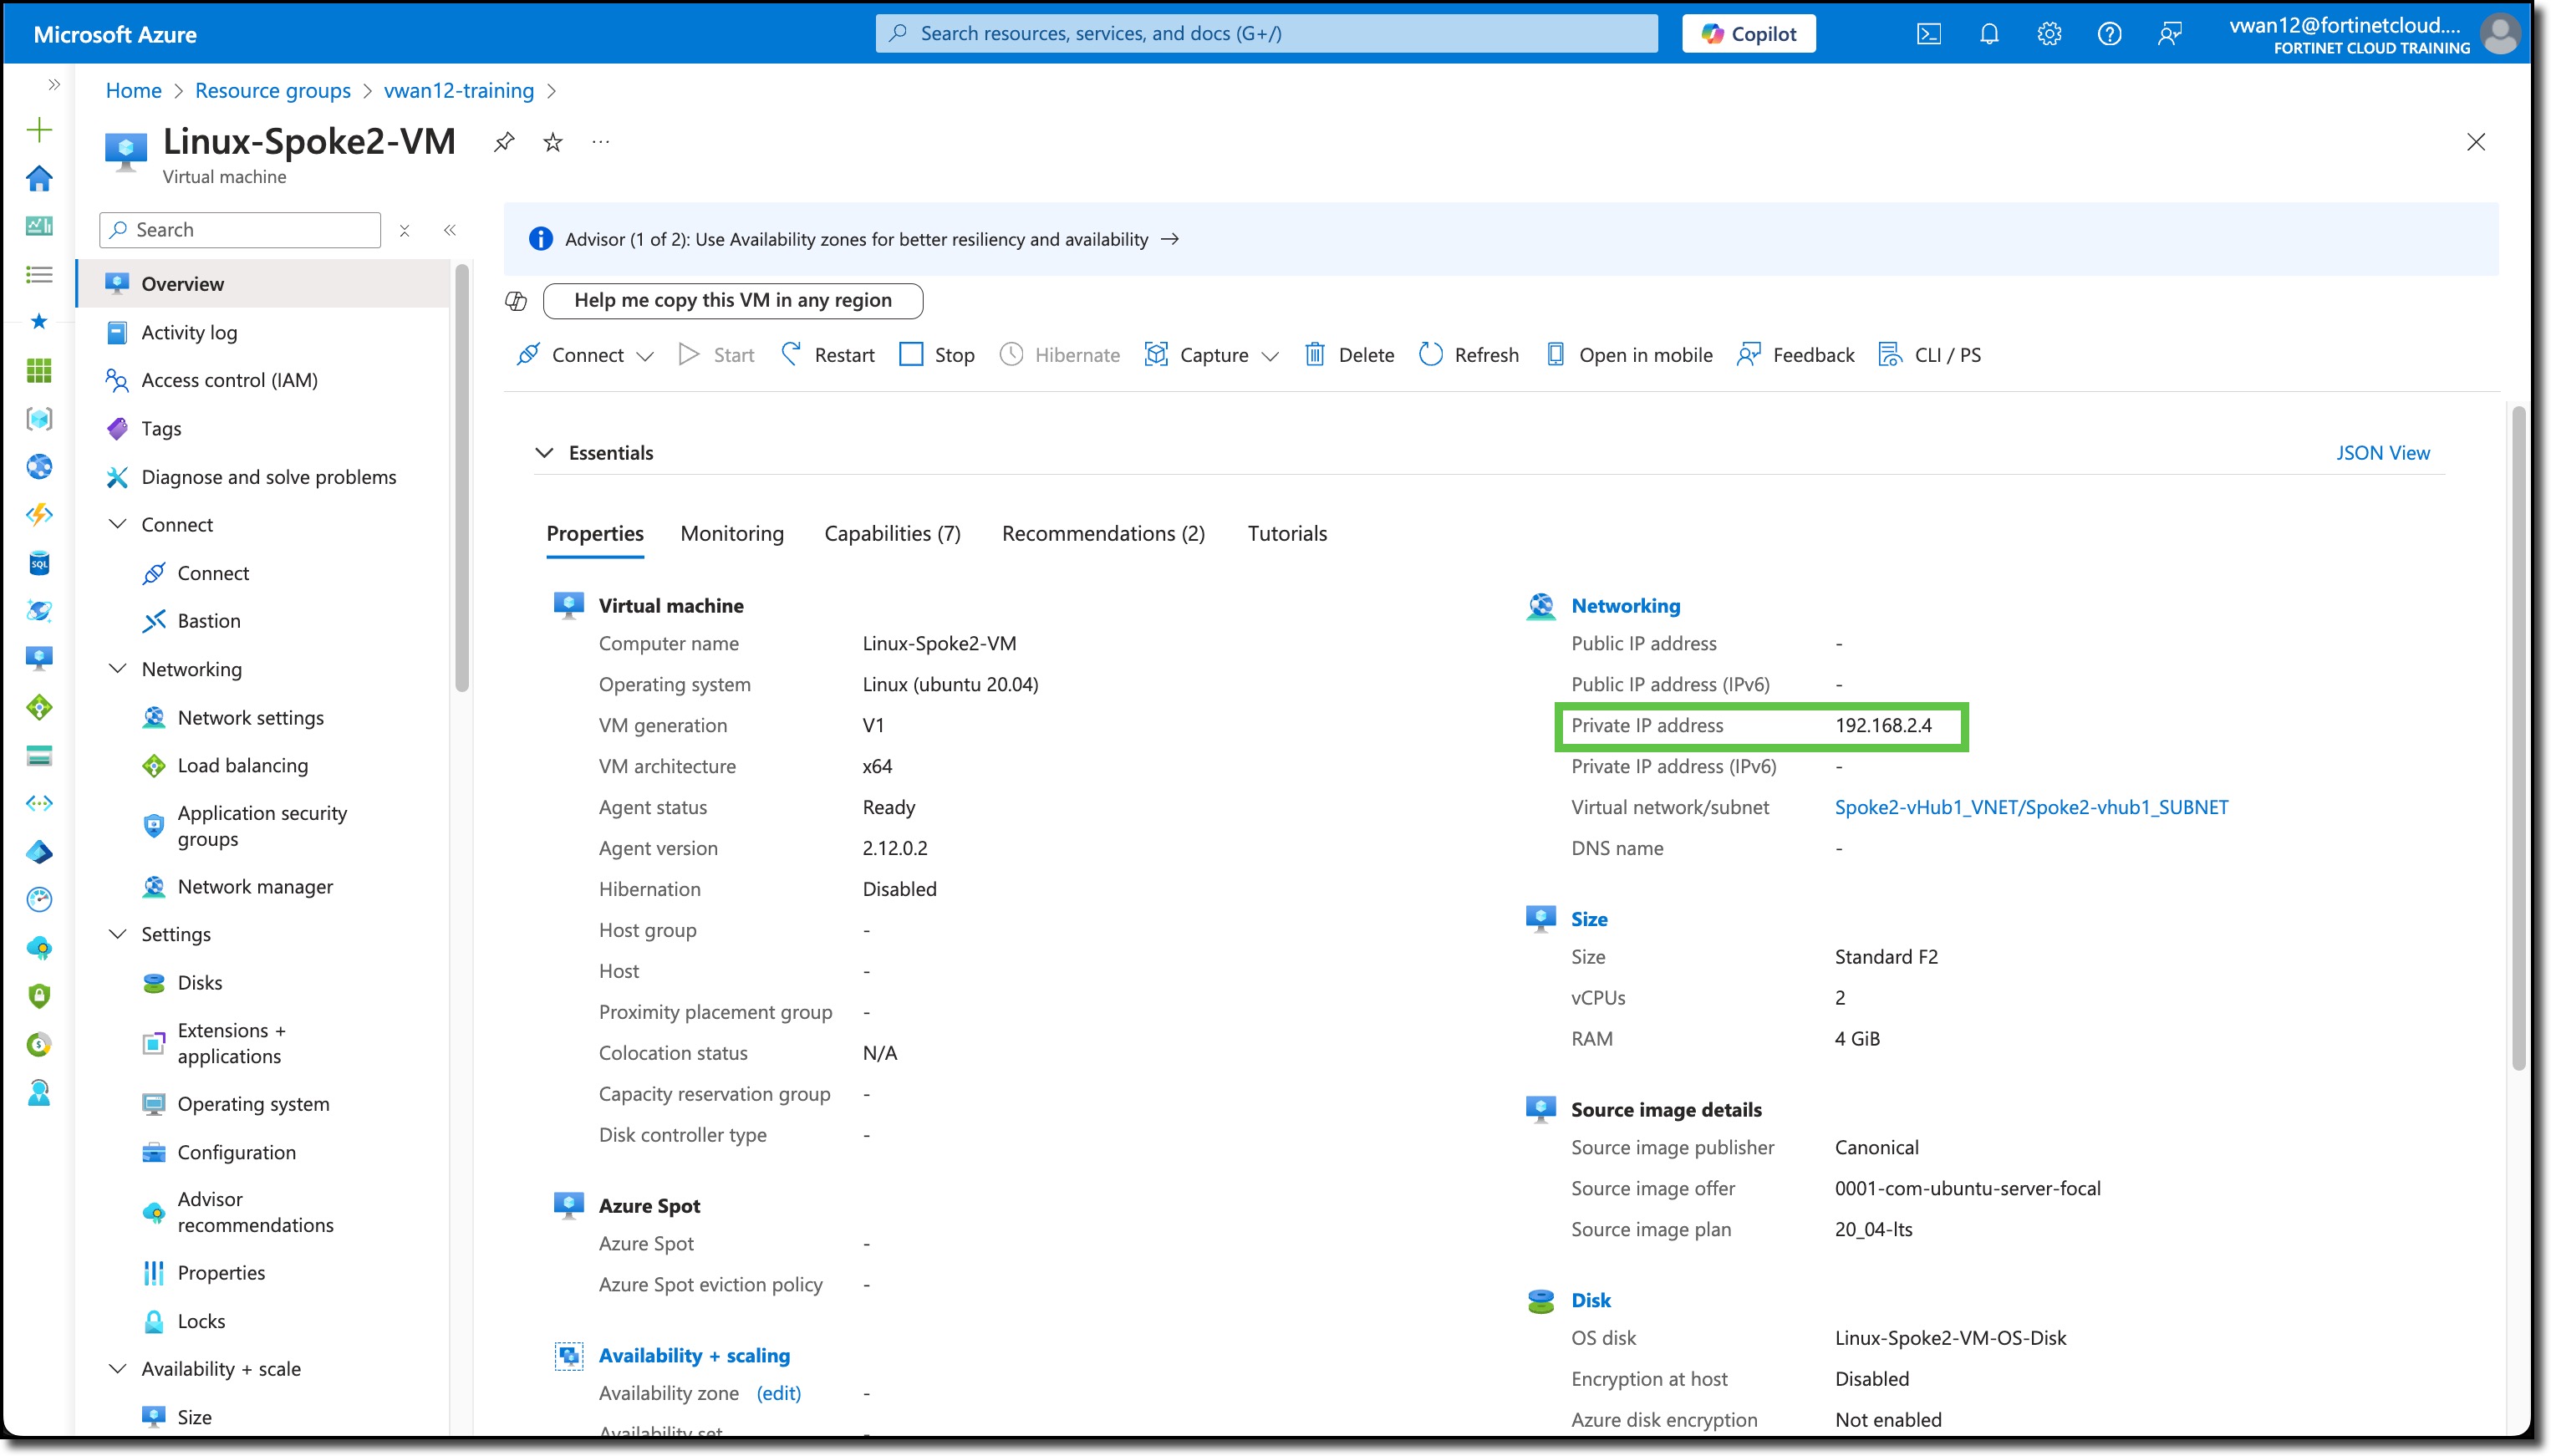The height and width of the screenshot is (1456, 2551).
Task: Pin Linux-Spoke2-VM to dashboard
Action: point(504,142)
